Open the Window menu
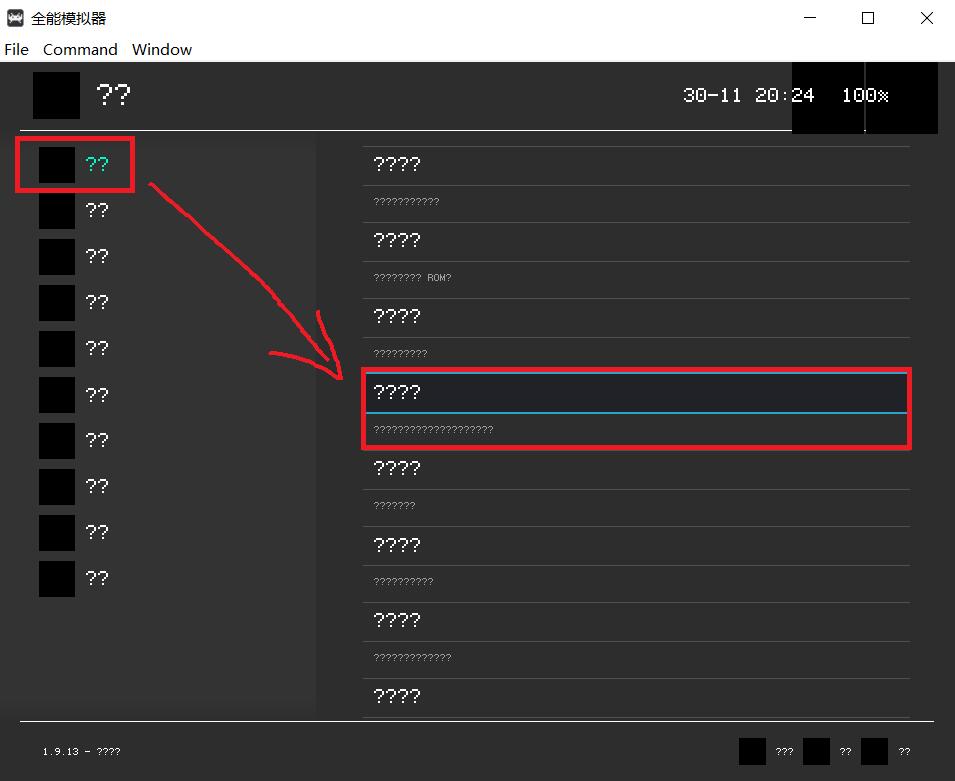955x781 pixels. (x=161, y=49)
